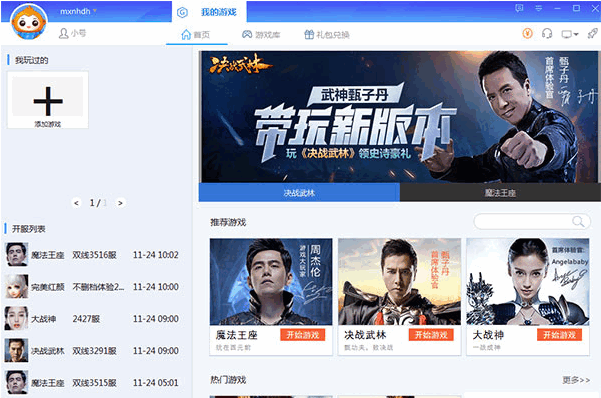The width and height of the screenshot is (601, 398).
Task: Select the 决战武林 banner tab
Action: 299,192
